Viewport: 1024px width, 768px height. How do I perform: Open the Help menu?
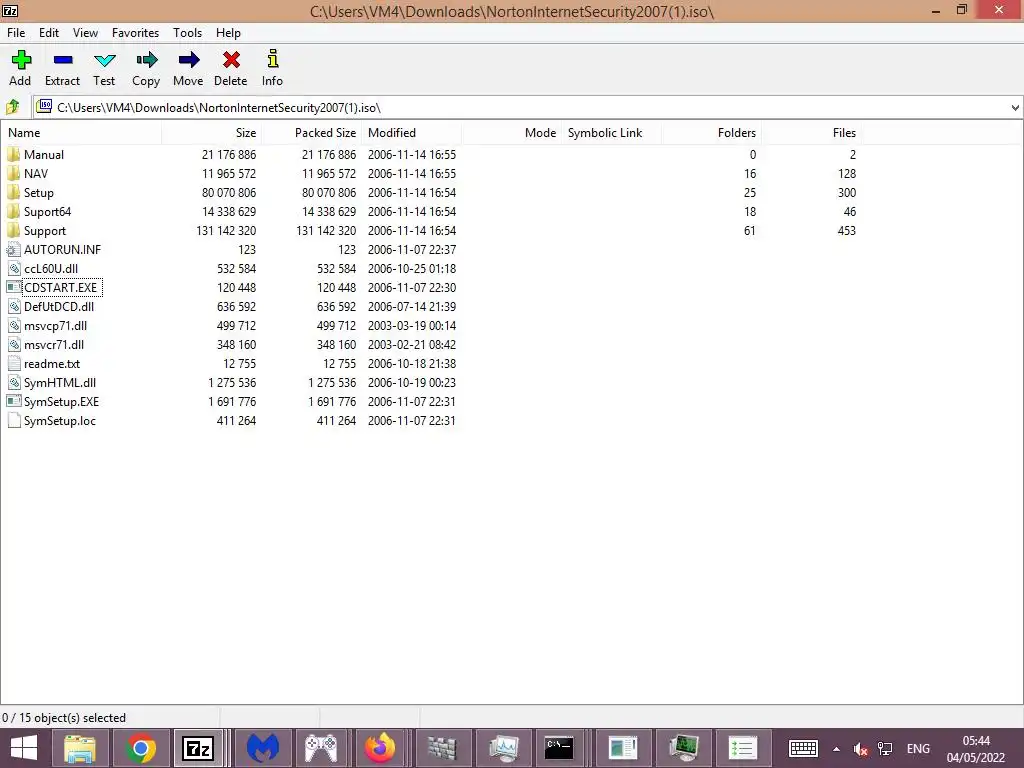(x=229, y=33)
